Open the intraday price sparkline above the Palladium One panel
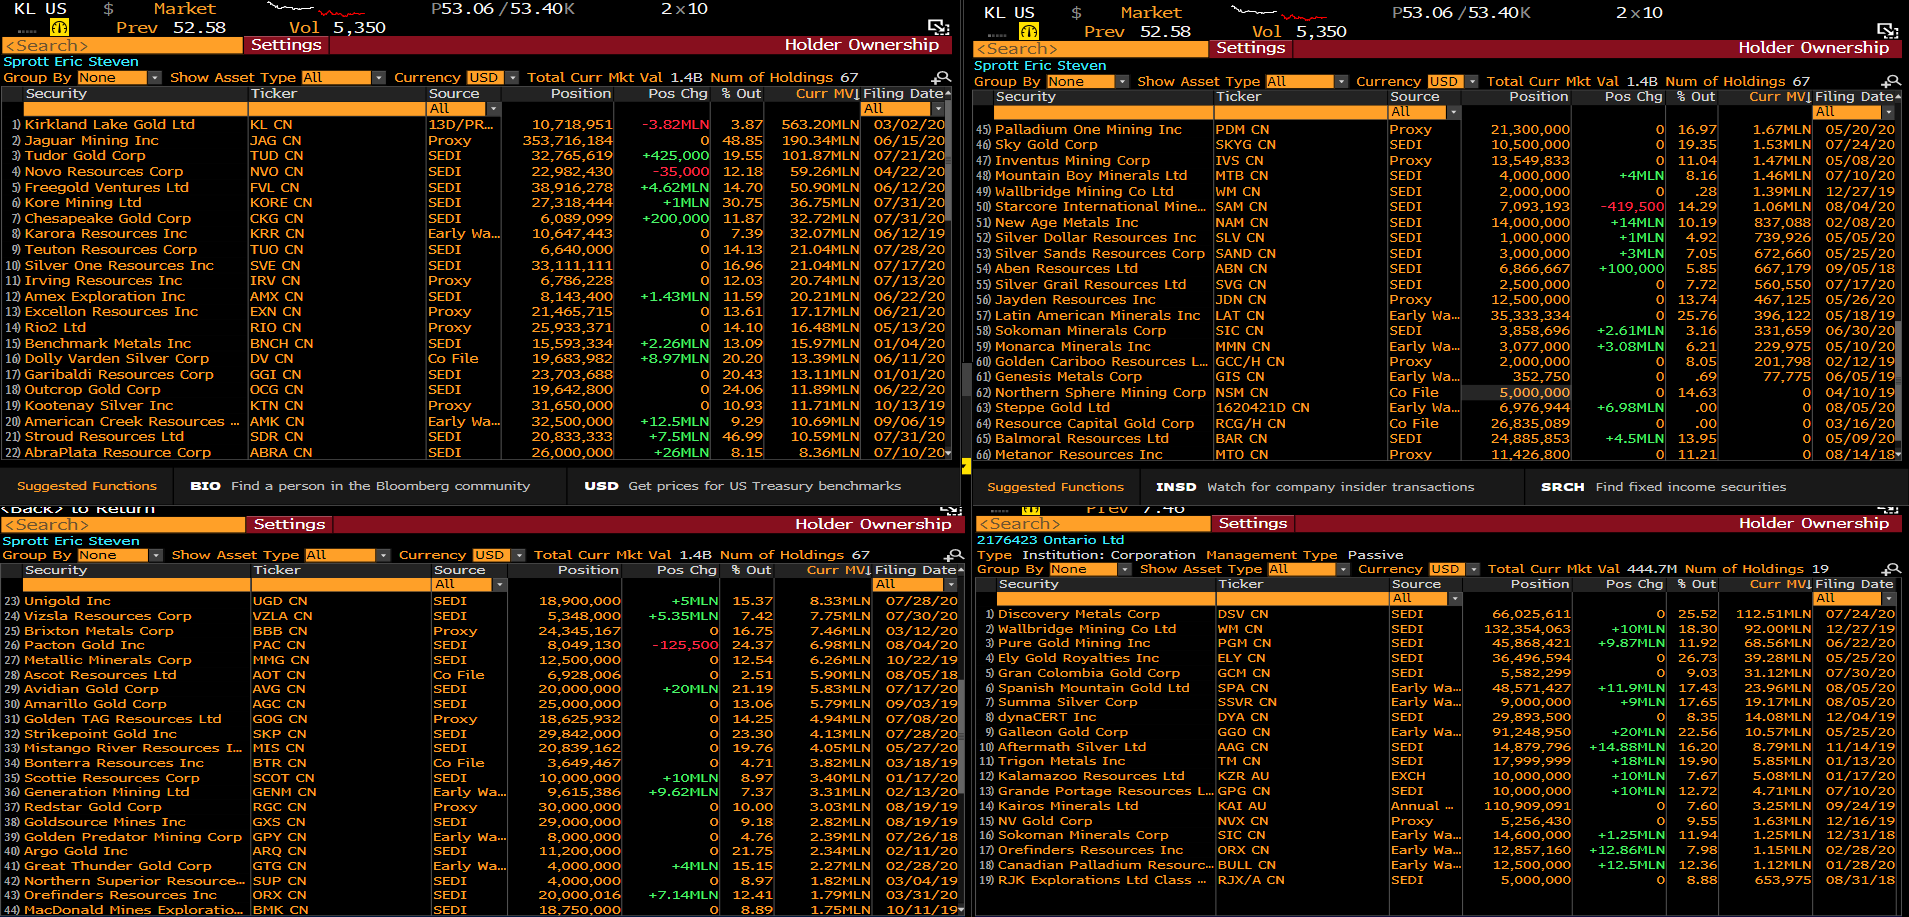1909x917 pixels. click(x=1277, y=14)
